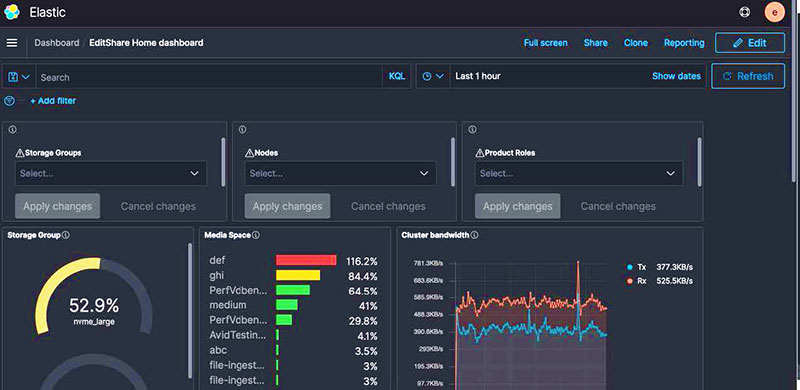Click Last 1 hour time range
Image resolution: width=800 pixels, height=390 pixels.
point(478,76)
